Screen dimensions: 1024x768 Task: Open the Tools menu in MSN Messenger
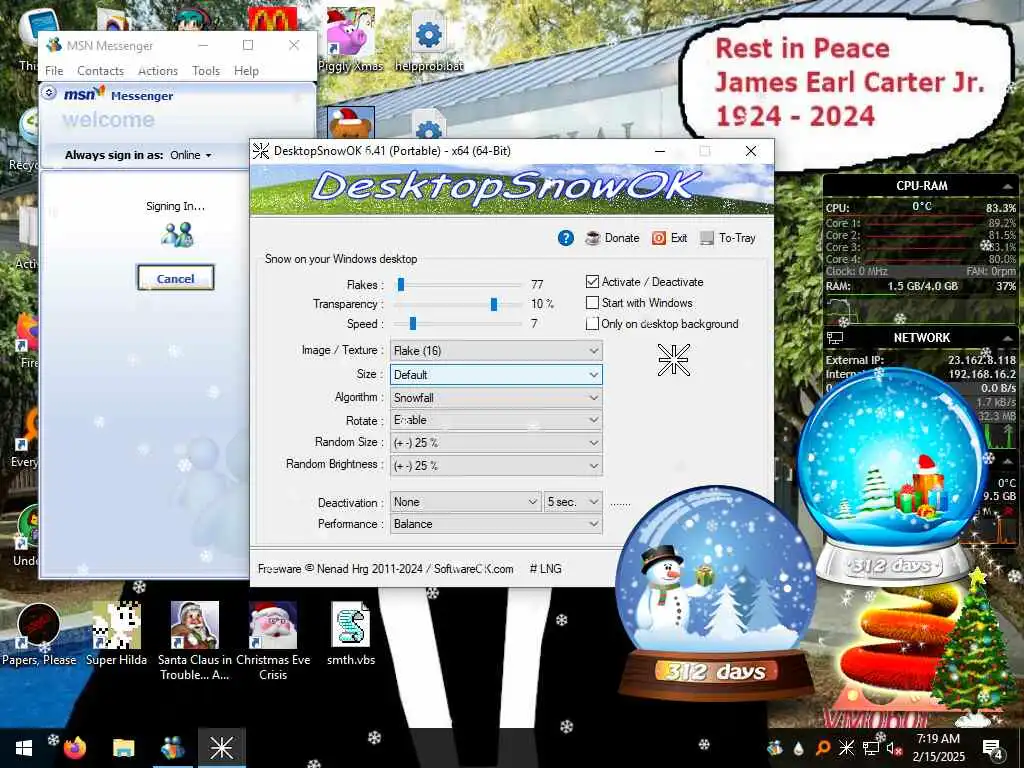(x=206, y=71)
